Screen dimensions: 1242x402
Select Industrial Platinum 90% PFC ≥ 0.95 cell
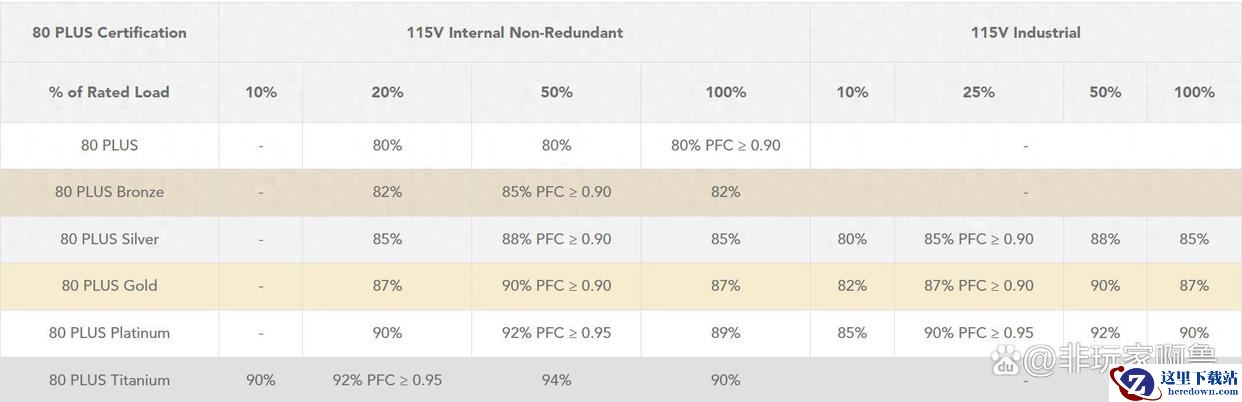coord(978,333)
